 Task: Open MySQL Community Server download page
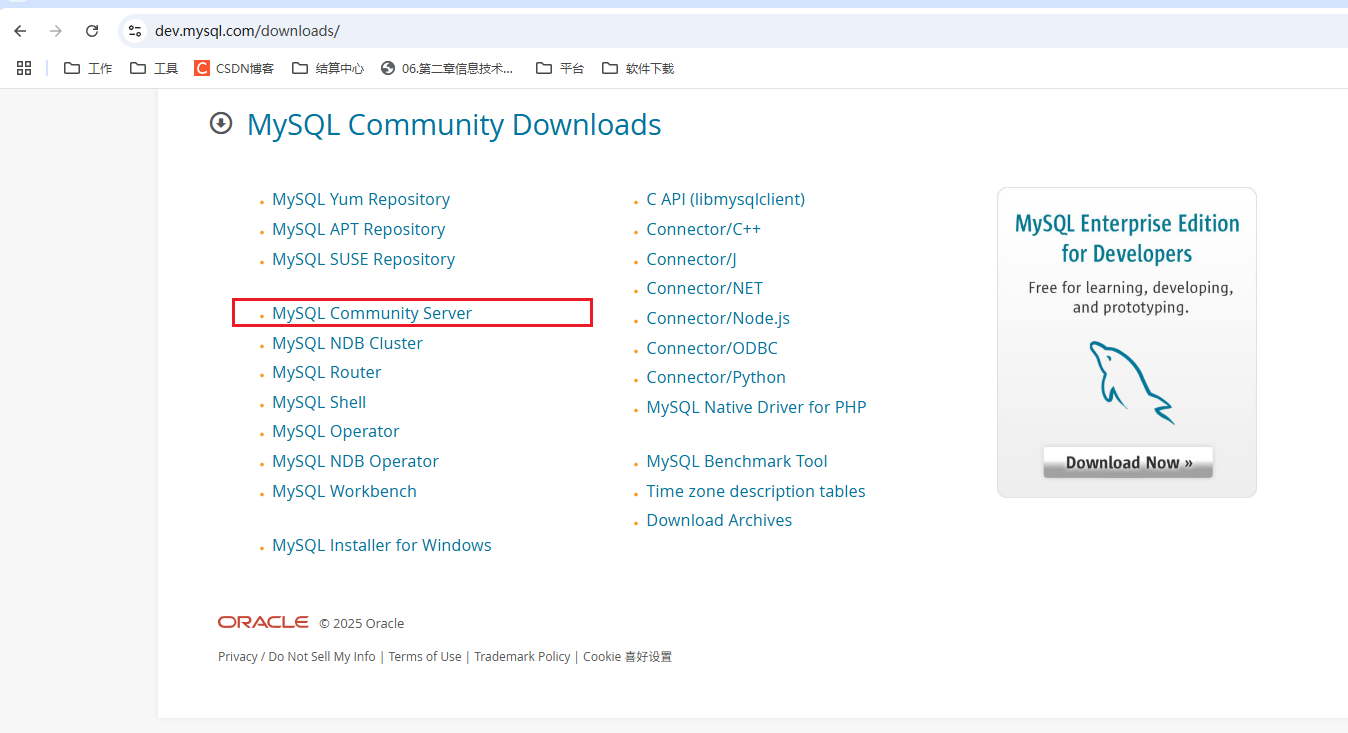(x=371, y=312)
